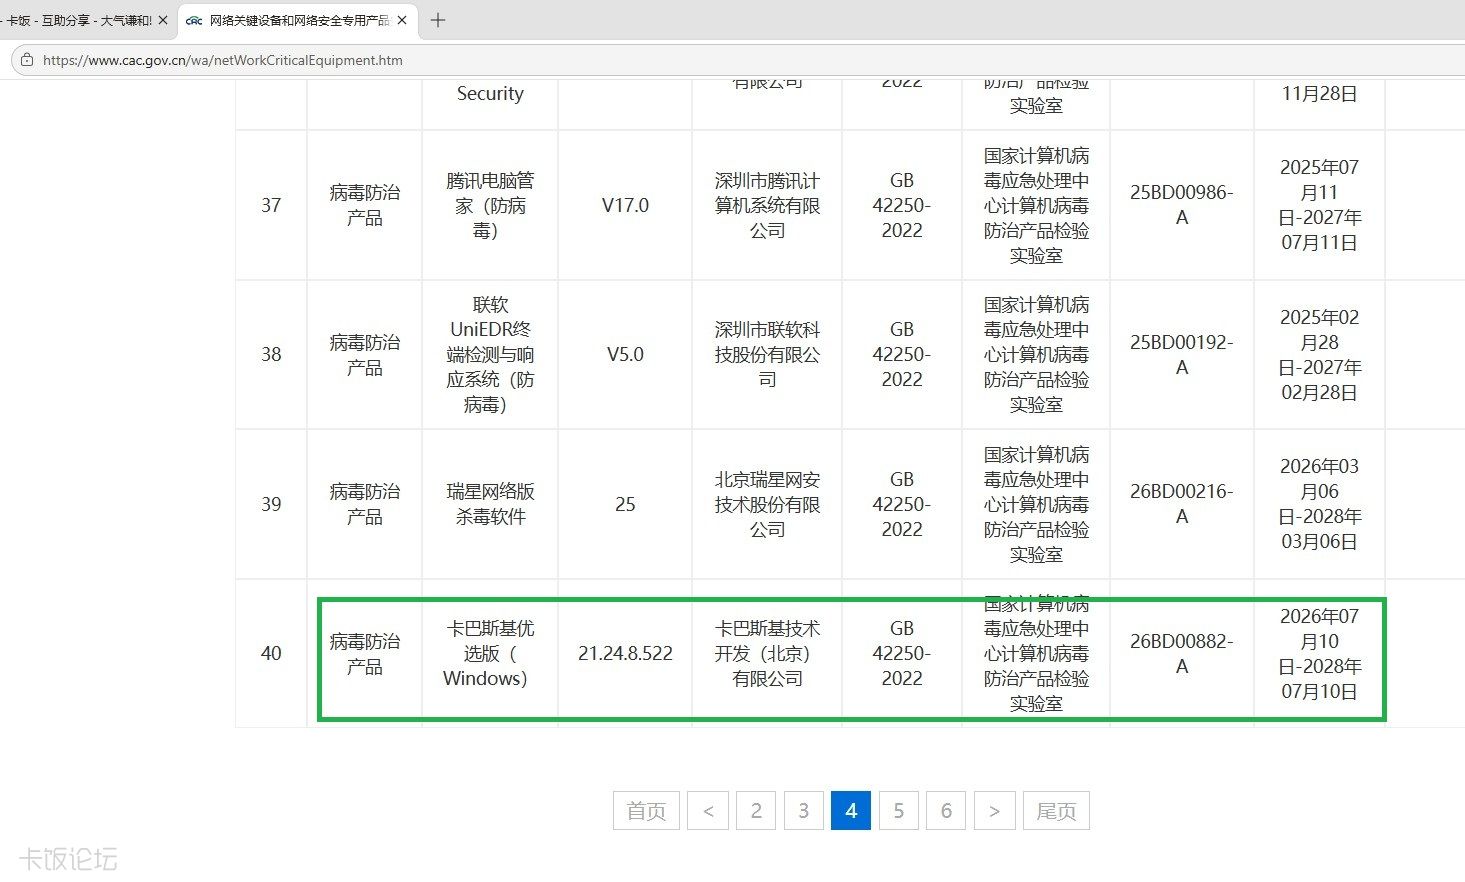Go to first page 首页
Viewport: 1465px width, 882px height.
pos(646,811)
